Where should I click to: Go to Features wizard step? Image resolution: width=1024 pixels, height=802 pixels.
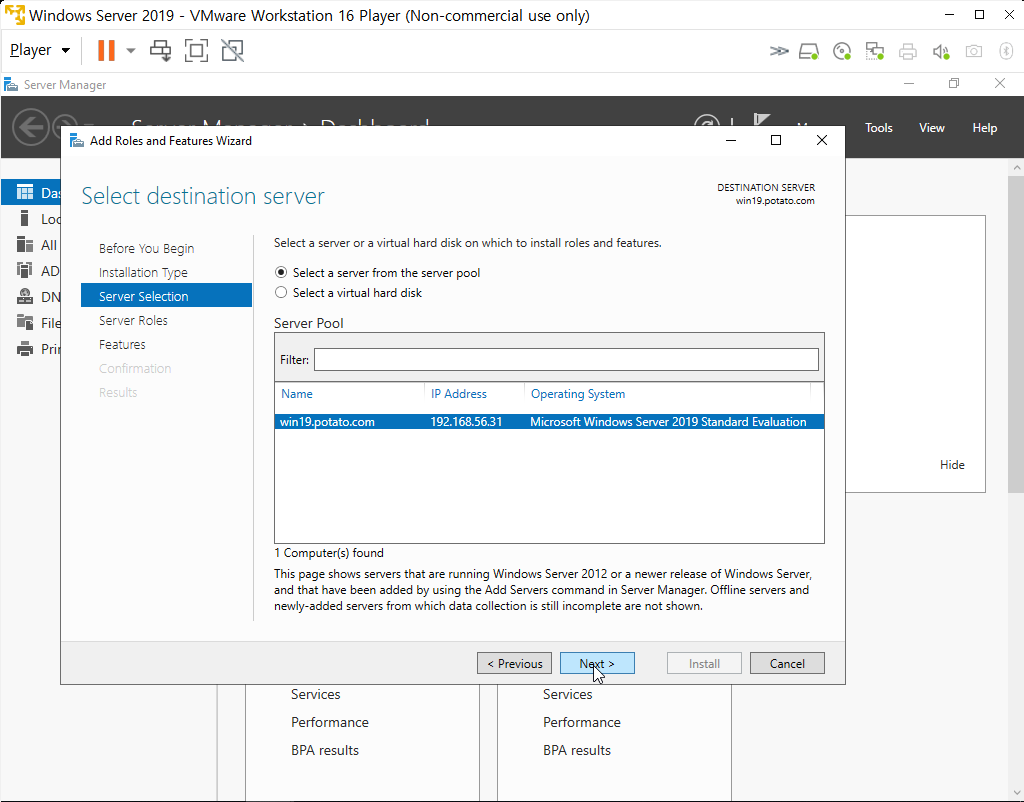tap(122, 344)
